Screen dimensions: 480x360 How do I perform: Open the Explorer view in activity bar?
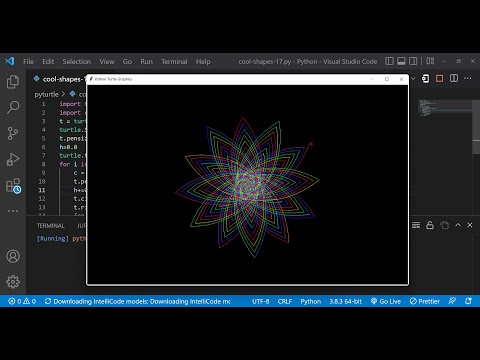click(13, 82)
